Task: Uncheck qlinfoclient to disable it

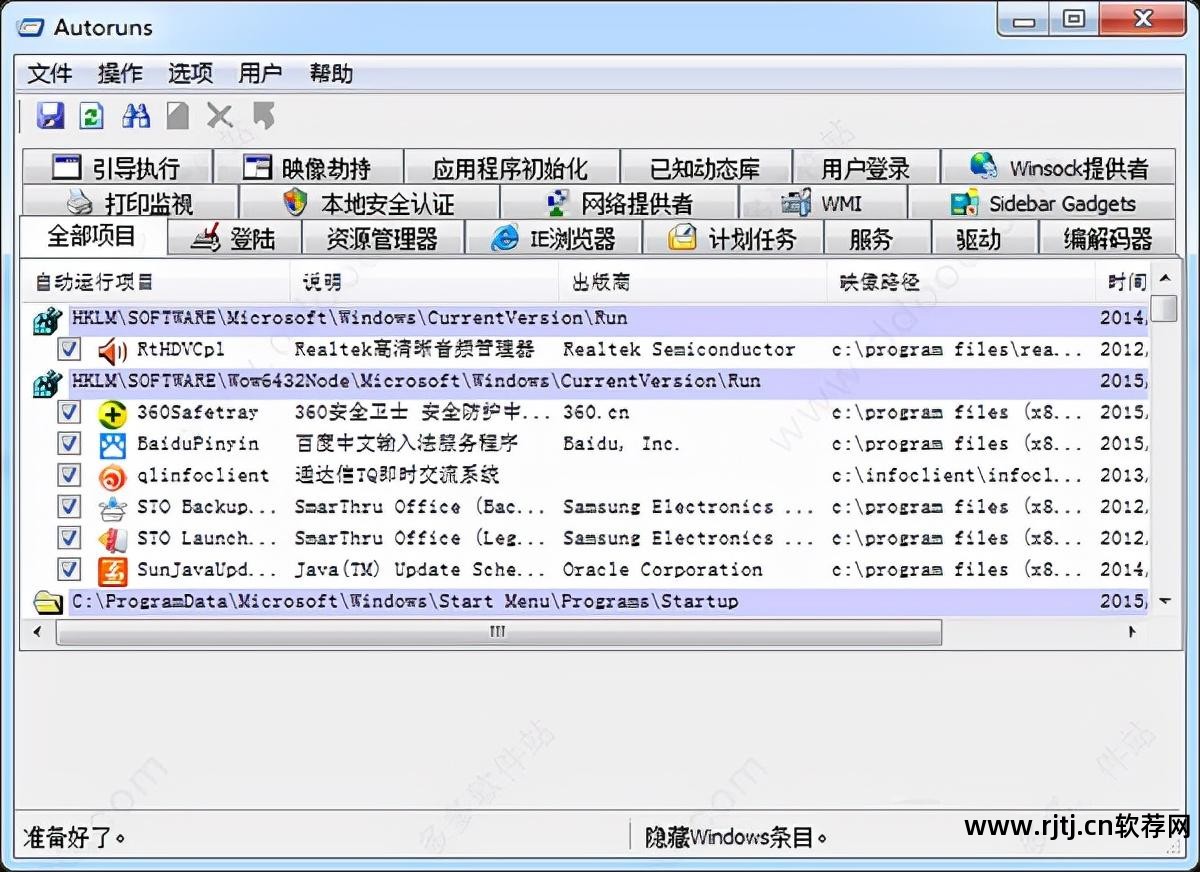Action: pos(67,476)
